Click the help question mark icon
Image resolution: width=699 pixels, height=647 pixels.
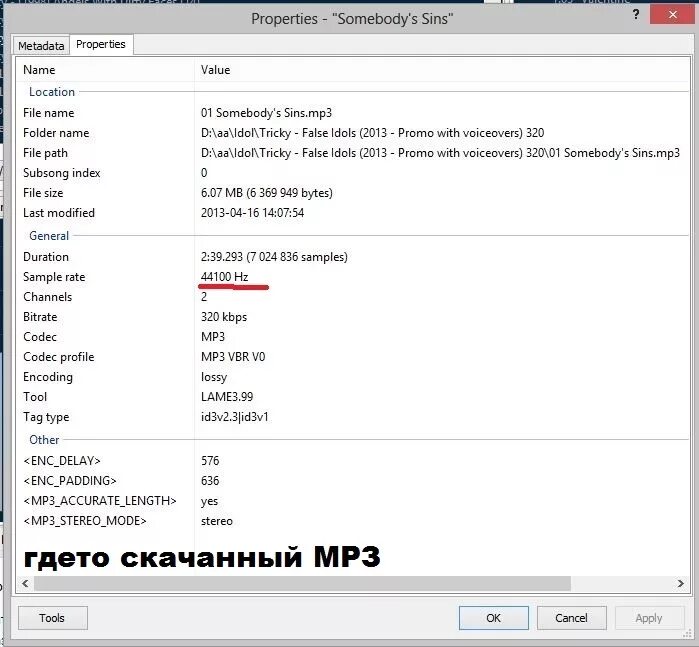636,15
